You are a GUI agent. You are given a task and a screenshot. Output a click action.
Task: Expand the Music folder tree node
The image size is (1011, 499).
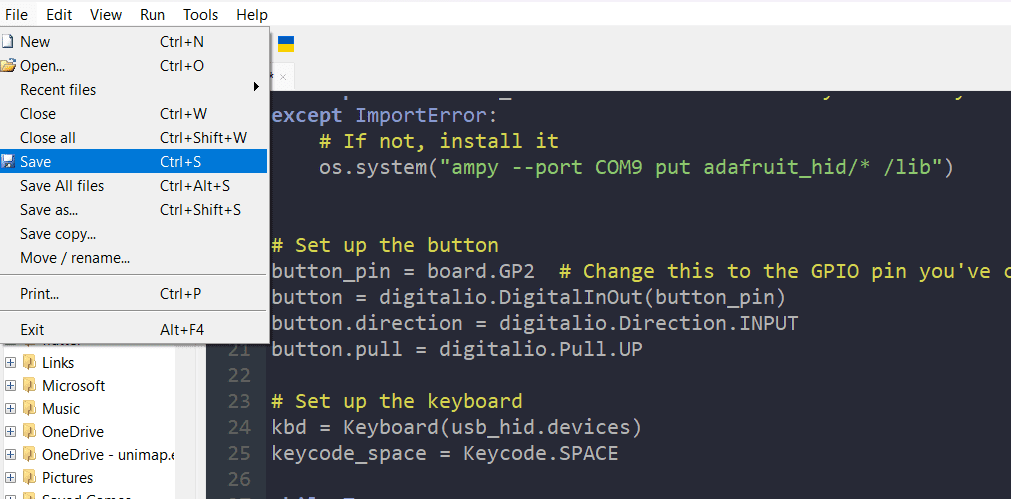point(11,409)
